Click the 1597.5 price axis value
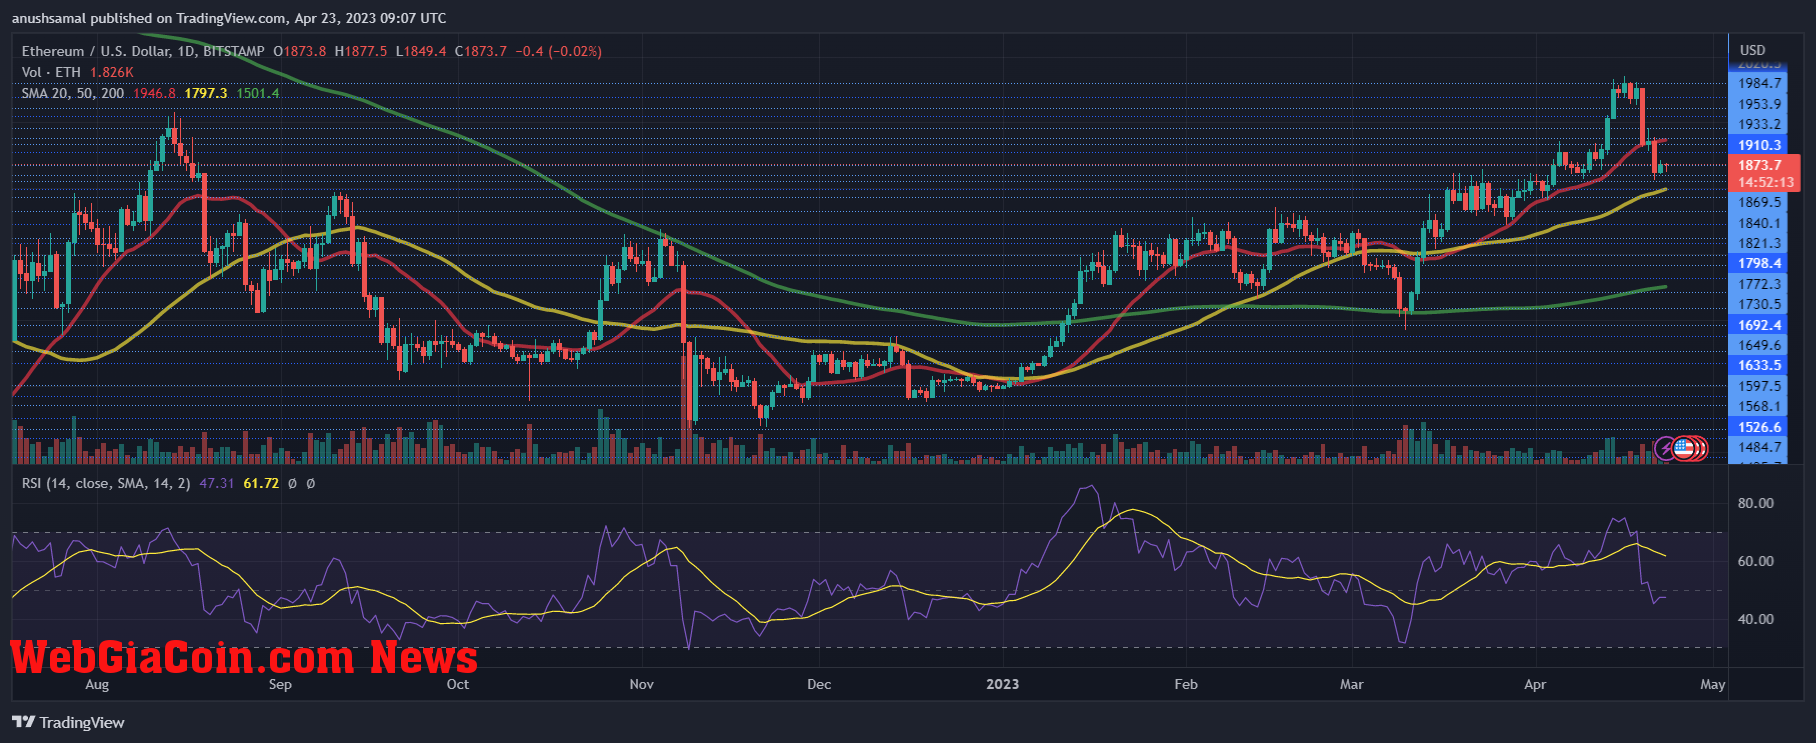The height and width of the screenshot is (743, 1816). click(1760, 386)
